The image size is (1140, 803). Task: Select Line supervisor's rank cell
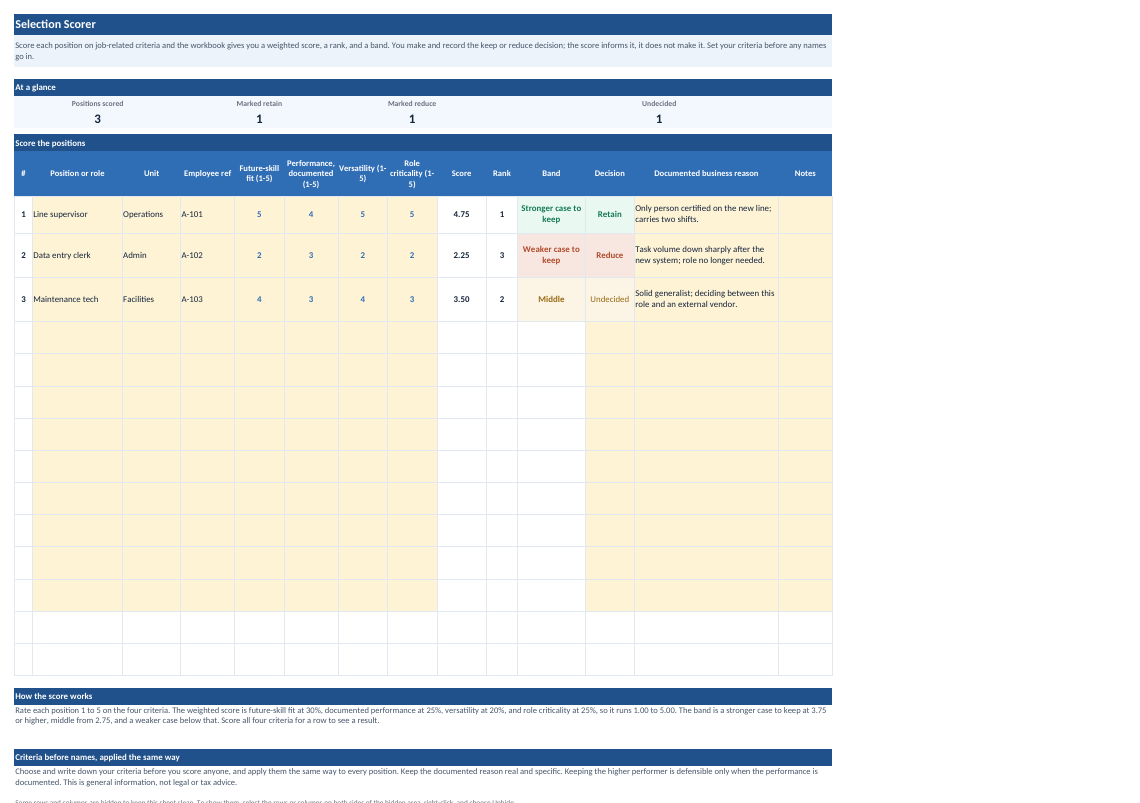[x=502, y=215]
